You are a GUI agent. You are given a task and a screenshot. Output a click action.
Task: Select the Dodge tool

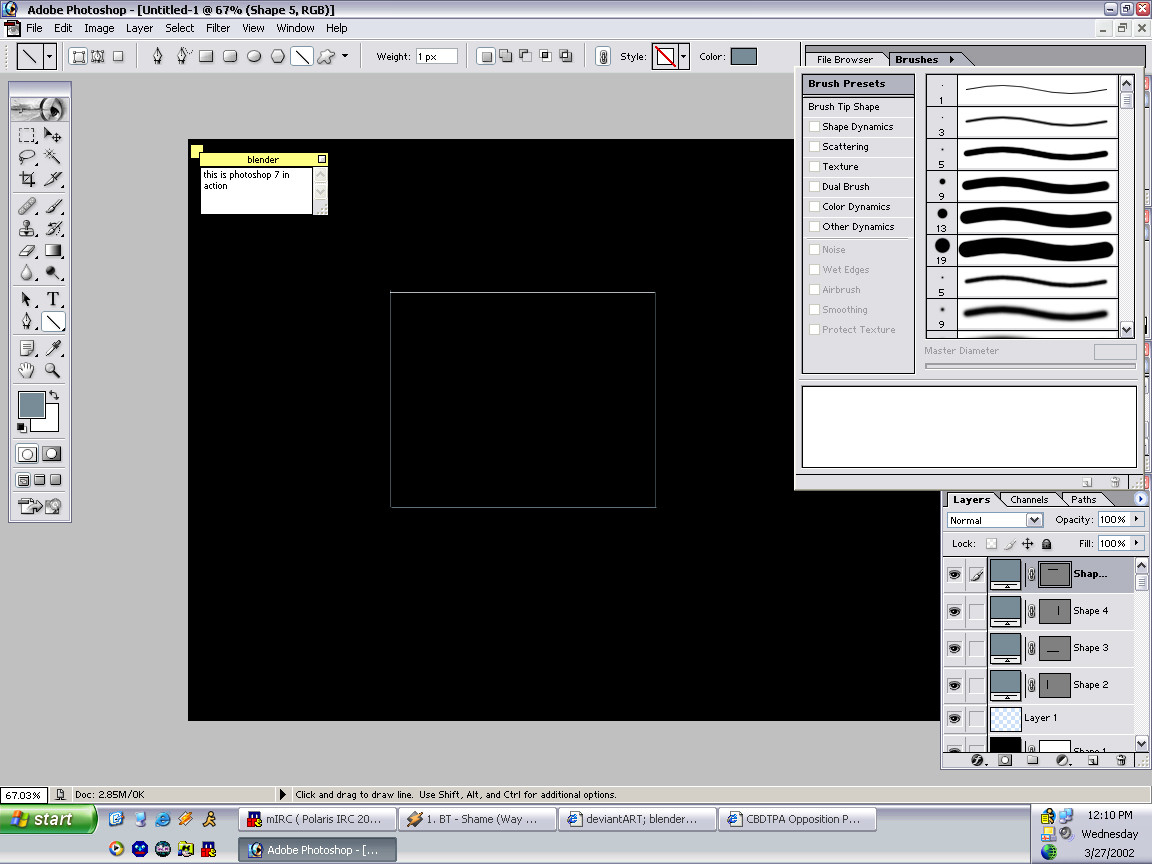53,273
